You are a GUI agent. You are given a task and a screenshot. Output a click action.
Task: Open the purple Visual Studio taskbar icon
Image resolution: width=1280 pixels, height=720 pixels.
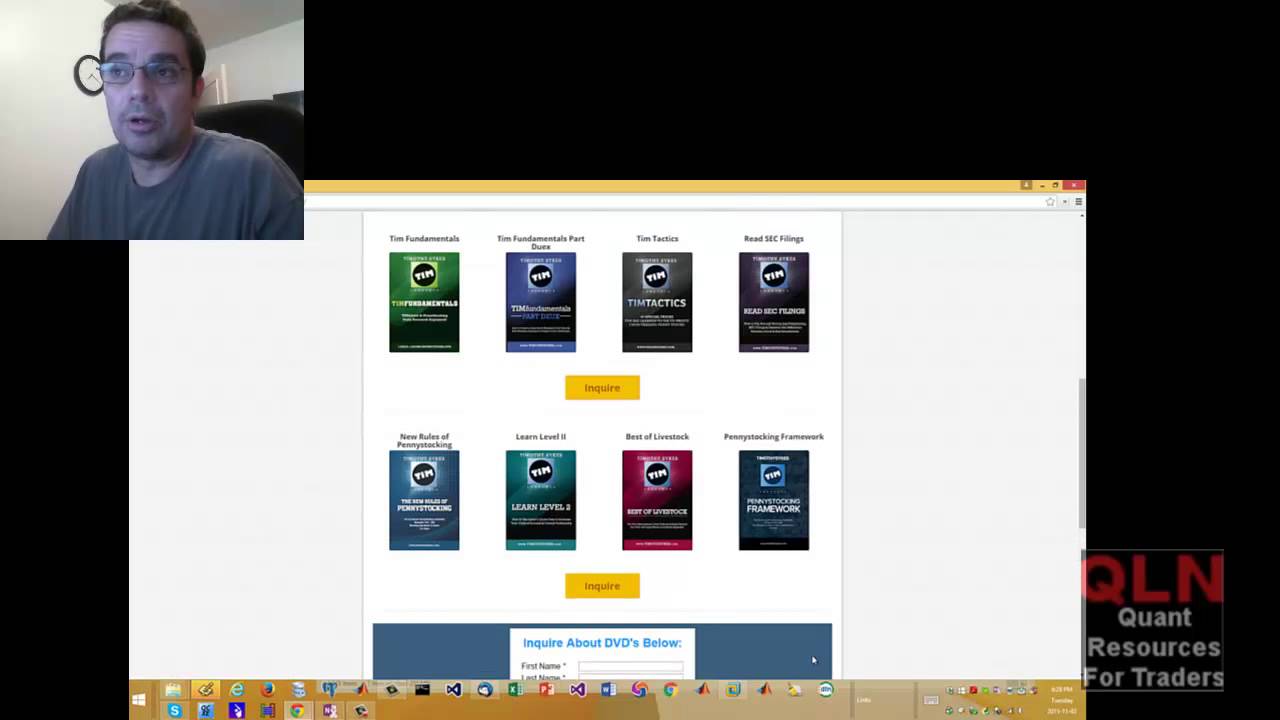(x=578, y=690)
